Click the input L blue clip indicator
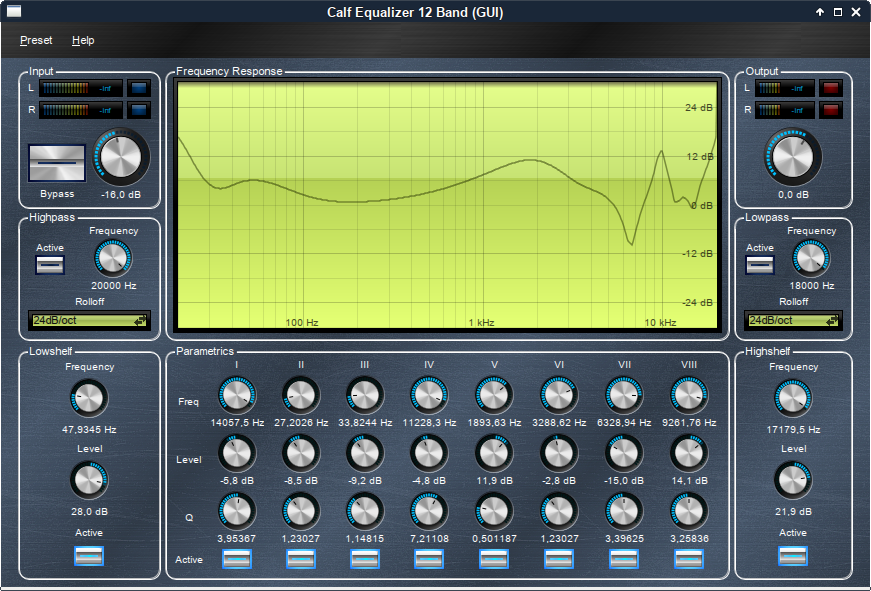 point(139,88)
